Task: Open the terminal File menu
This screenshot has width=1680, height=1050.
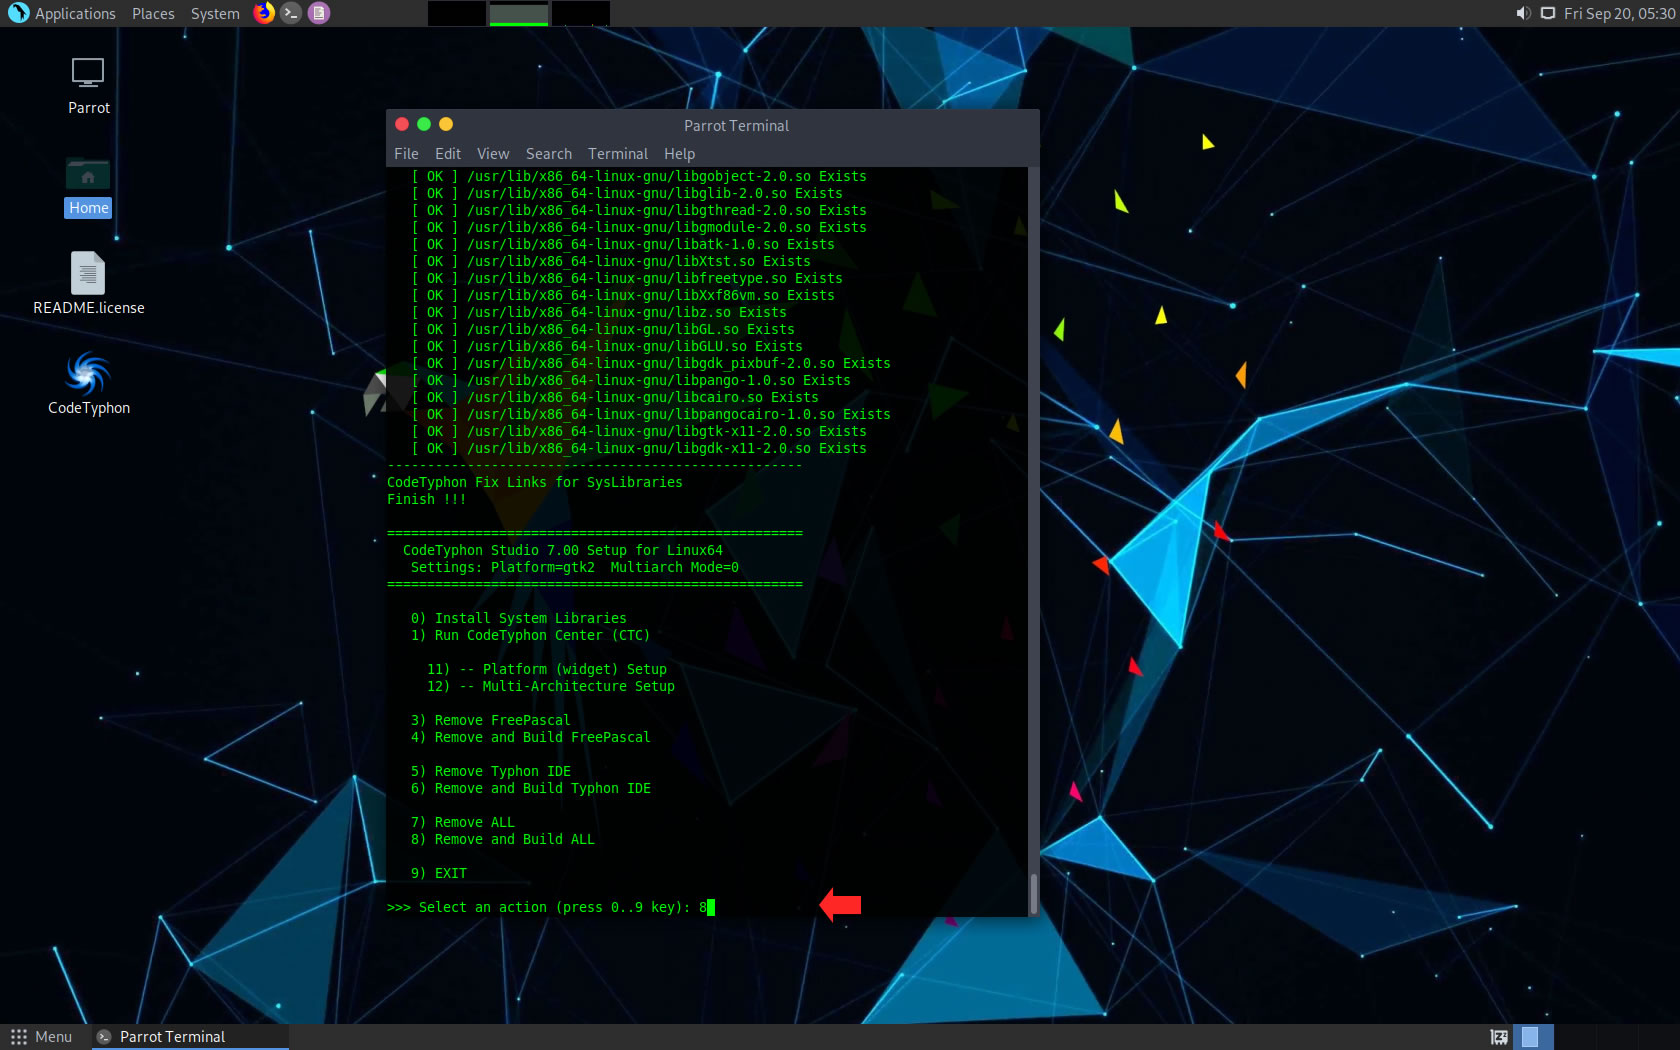Action: click(x=406, y=154)
